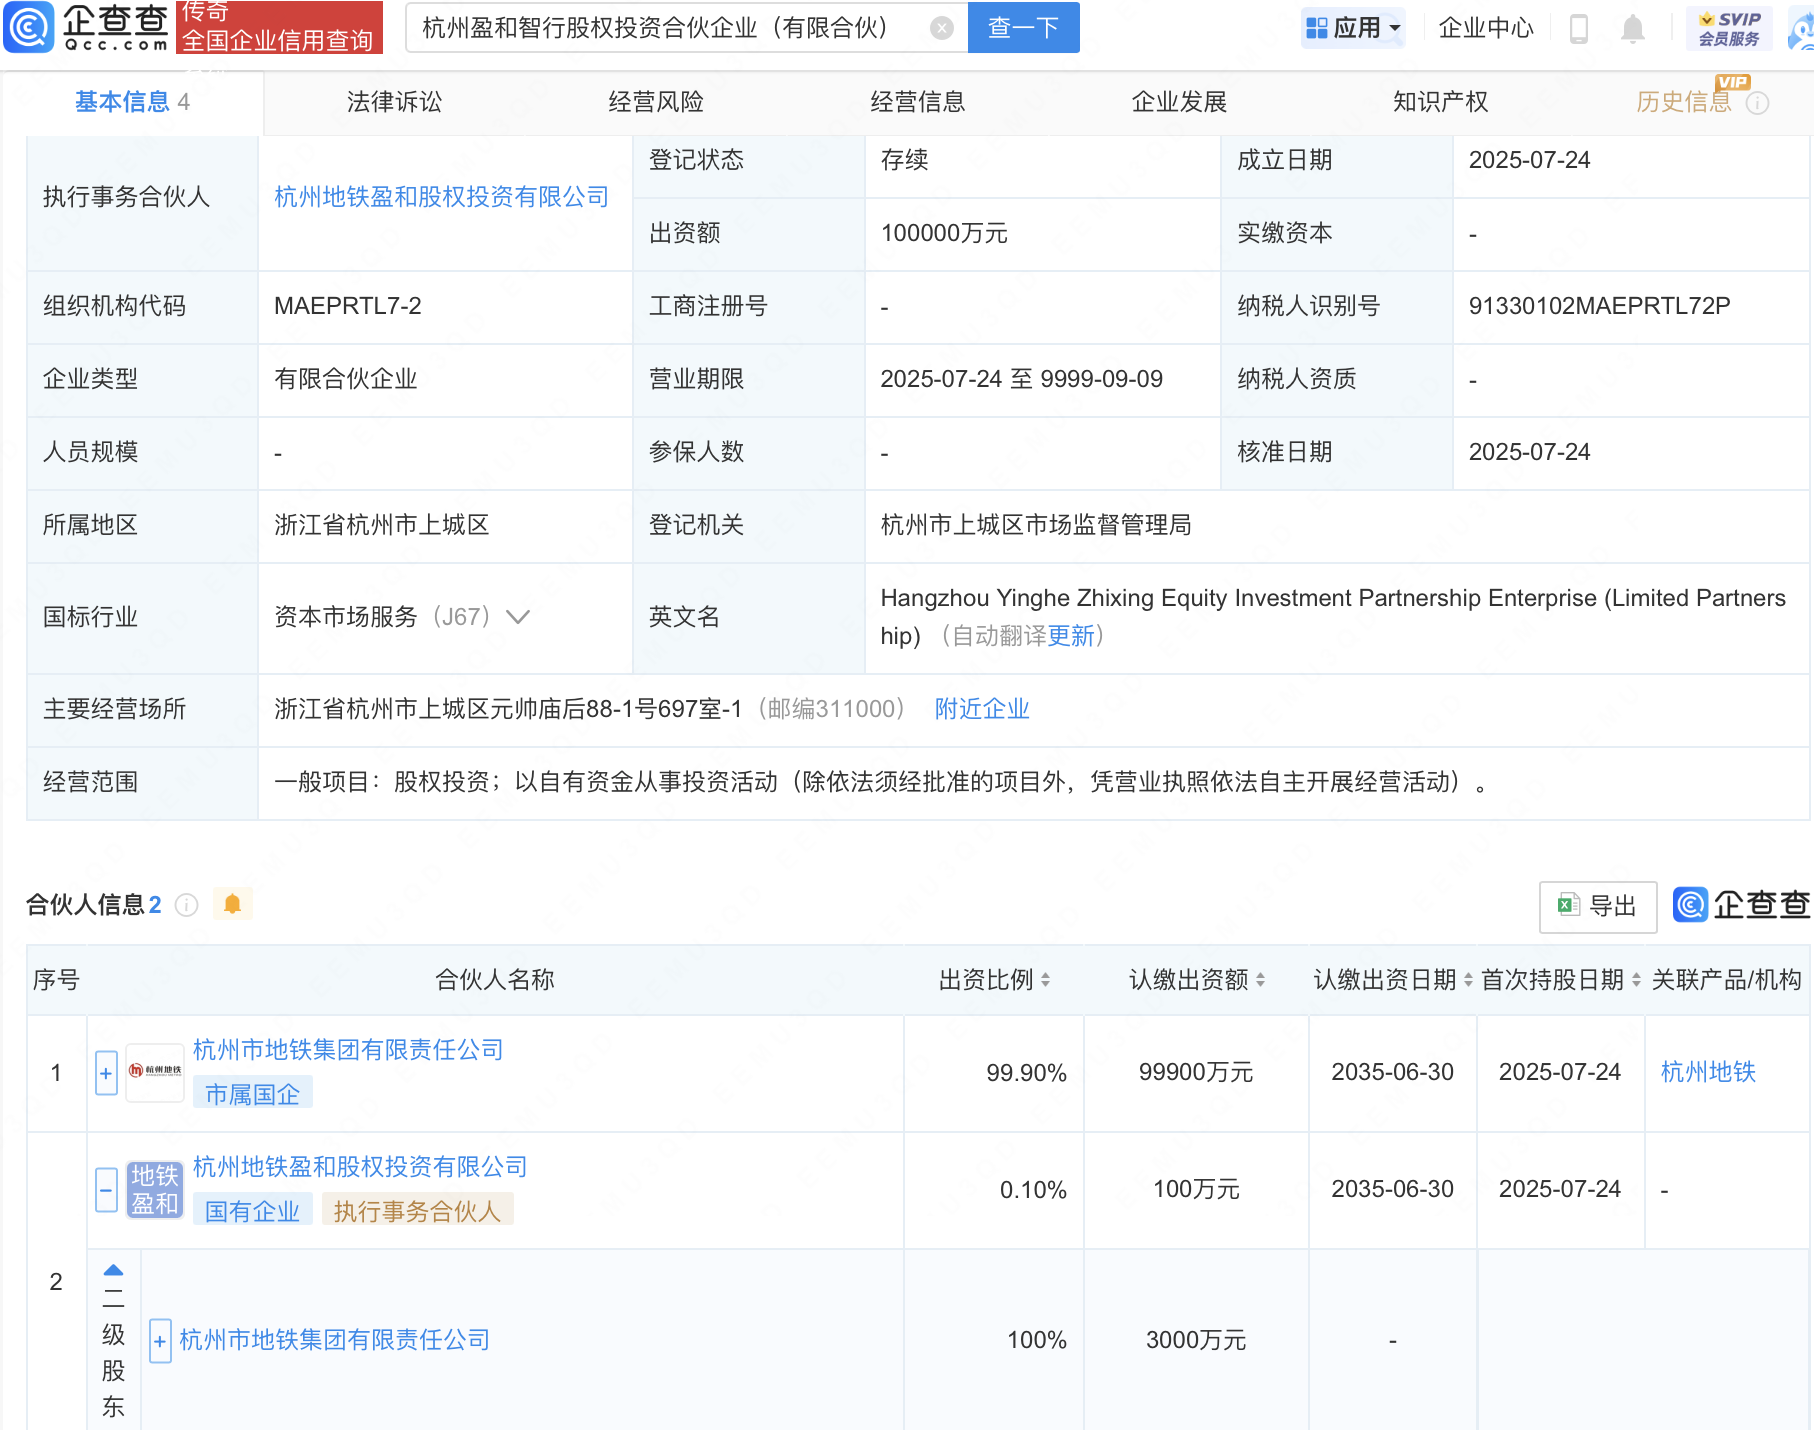Collapse 二级股东 up arrow
The width and height of the screenshot is (1814, 1430).
(113, 1270)
